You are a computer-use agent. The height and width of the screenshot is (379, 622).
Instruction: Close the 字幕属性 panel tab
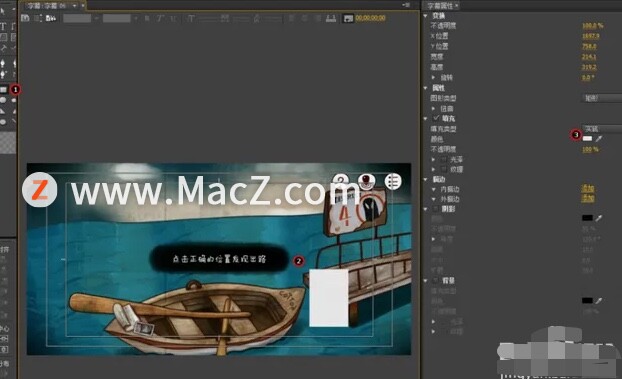(x=457, y=6)
